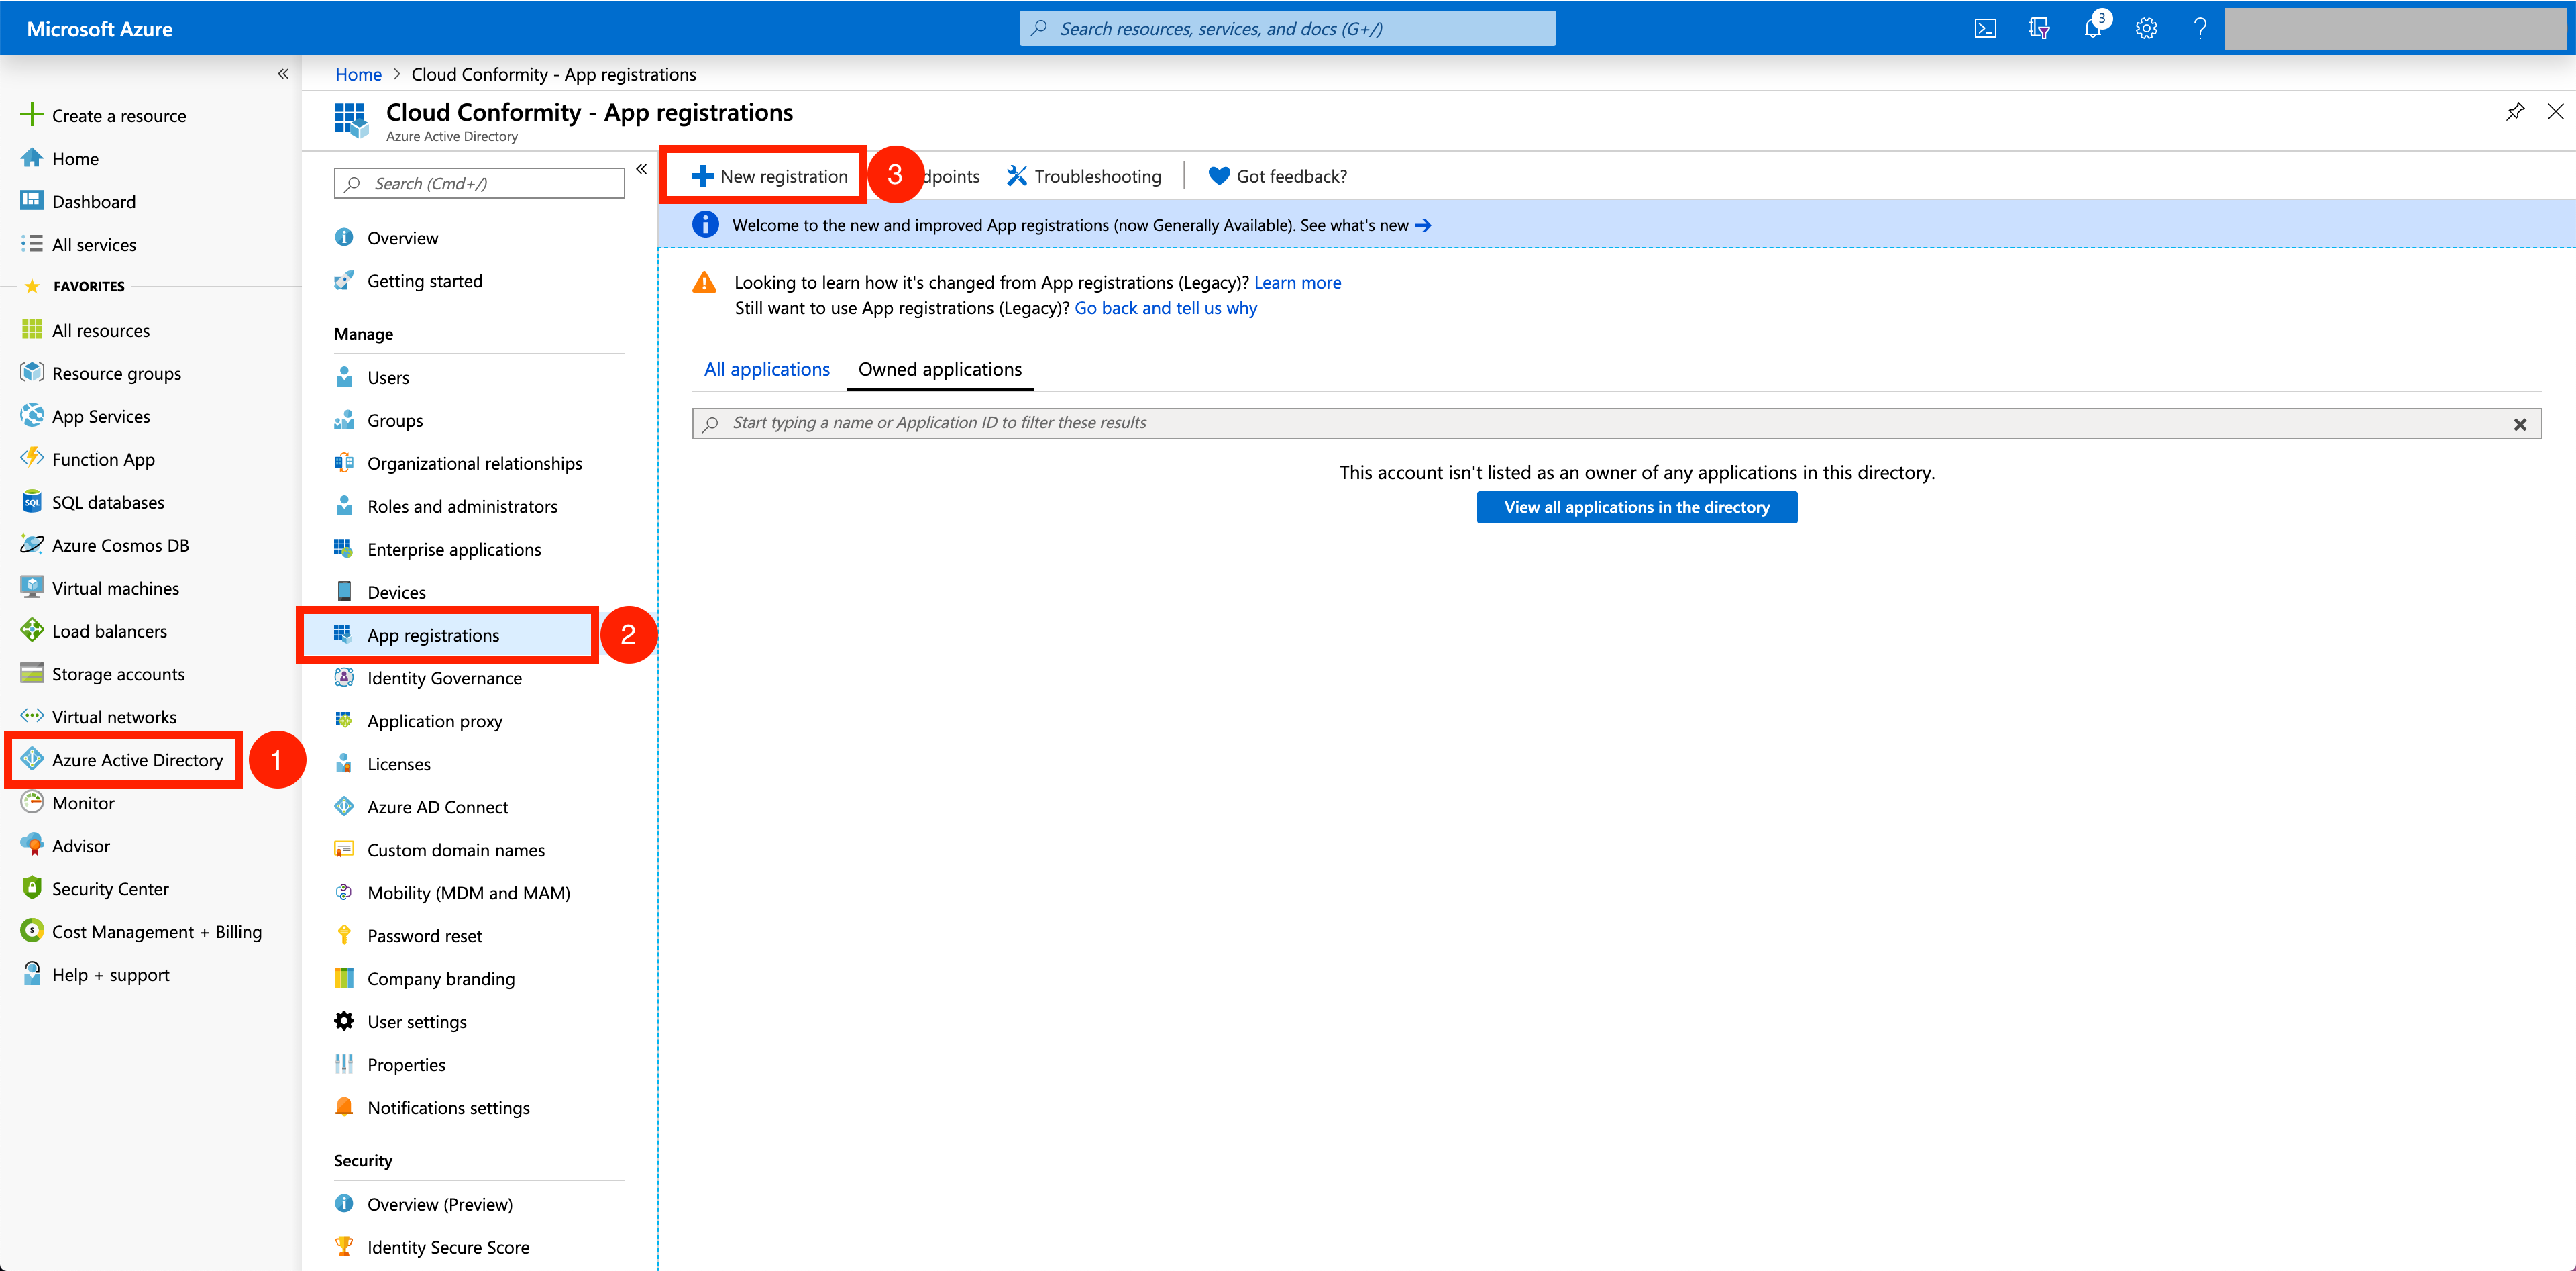Click the Virtual networks icon

32,716
